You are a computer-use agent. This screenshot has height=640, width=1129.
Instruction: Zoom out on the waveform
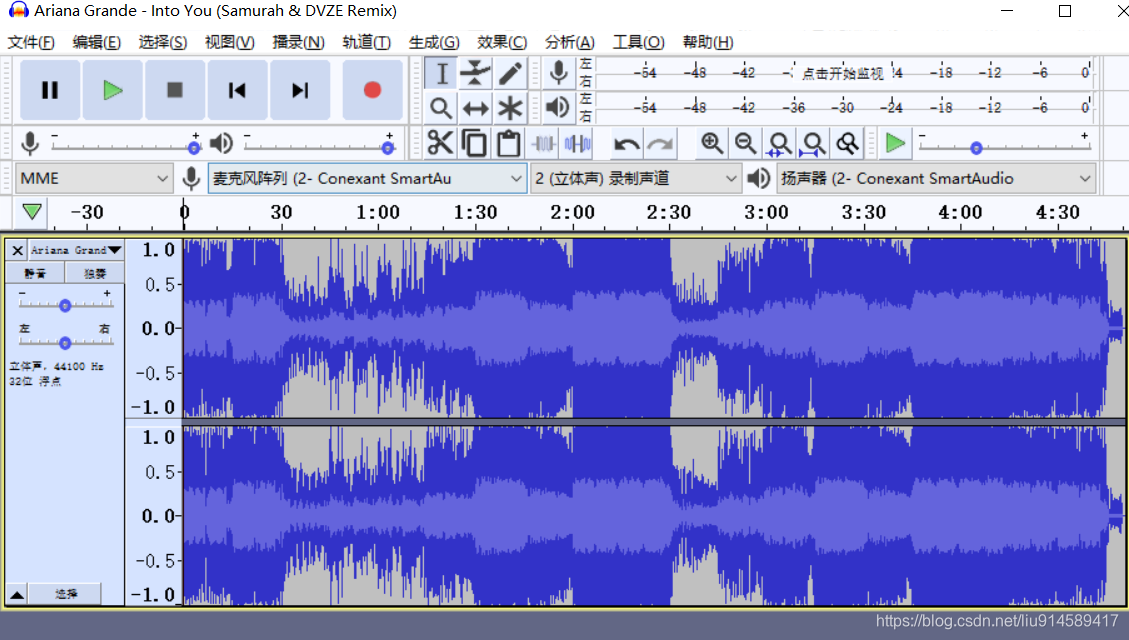click(746, 143)
